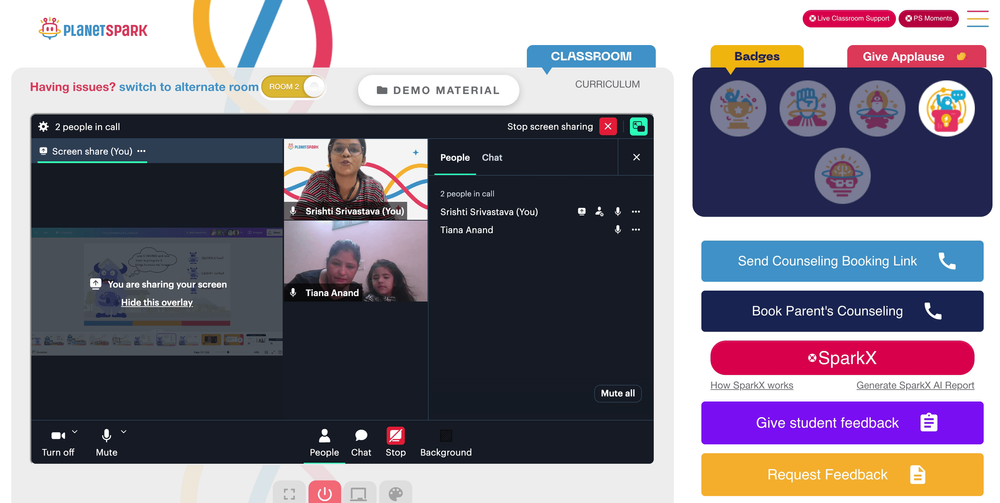
Task: Click the fullscreen expand icon
Action: click(x=290, y=494)
